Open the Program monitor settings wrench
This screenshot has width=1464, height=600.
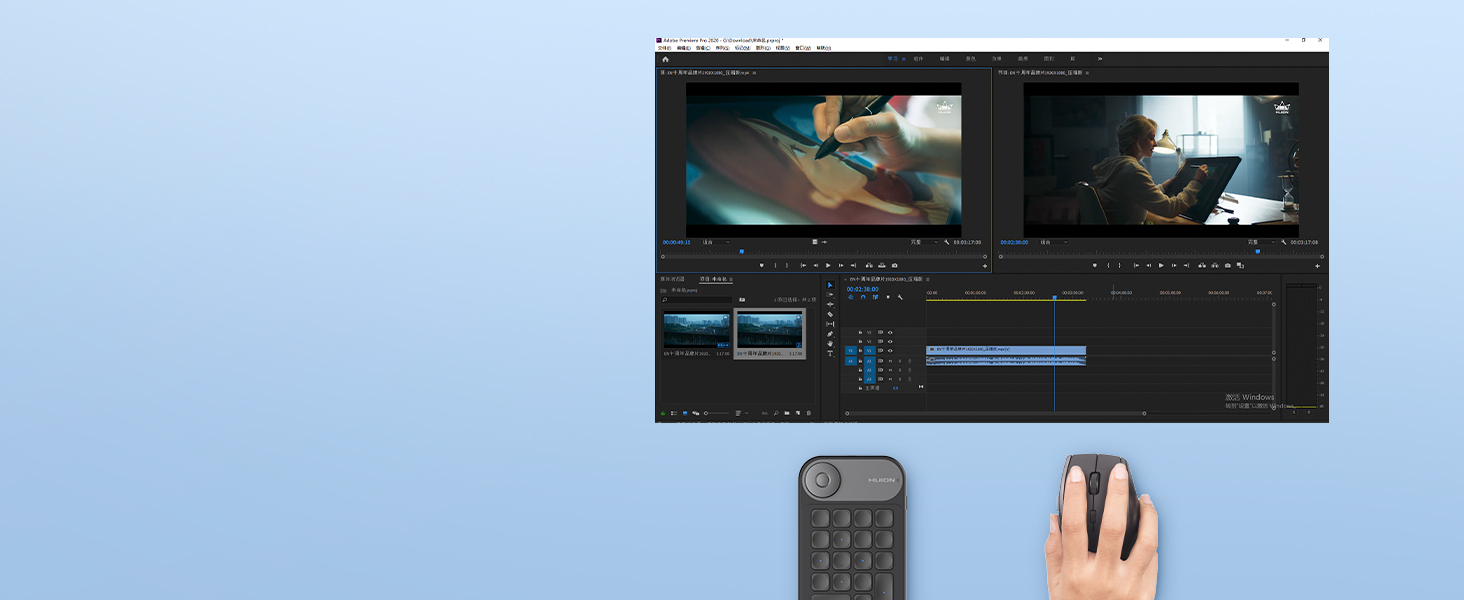point(1283,242)
